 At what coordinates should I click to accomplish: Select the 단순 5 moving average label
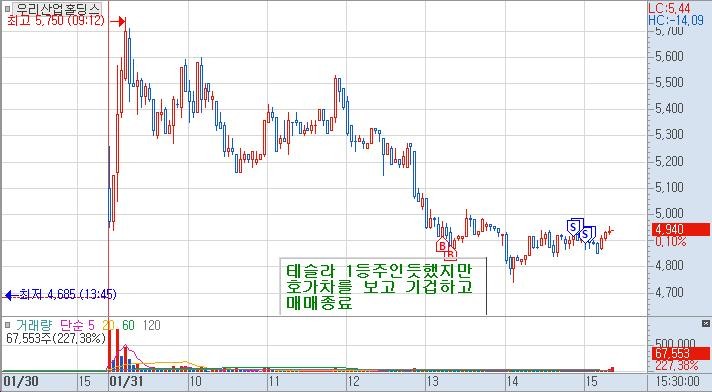click(77, 325)
